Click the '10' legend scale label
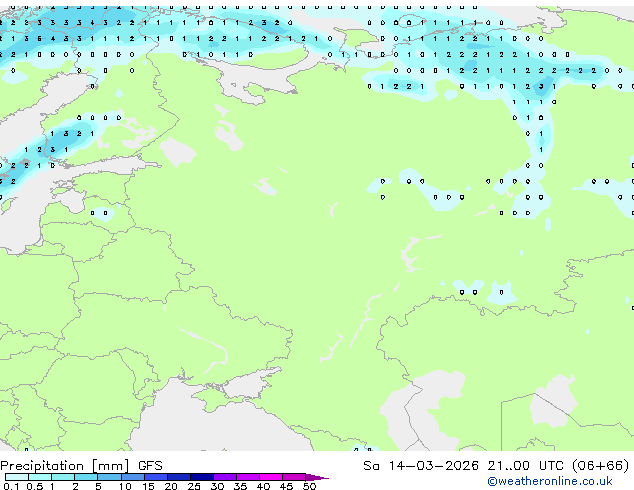Viewport: 634px width, 490px height. (x=125, y=486)
